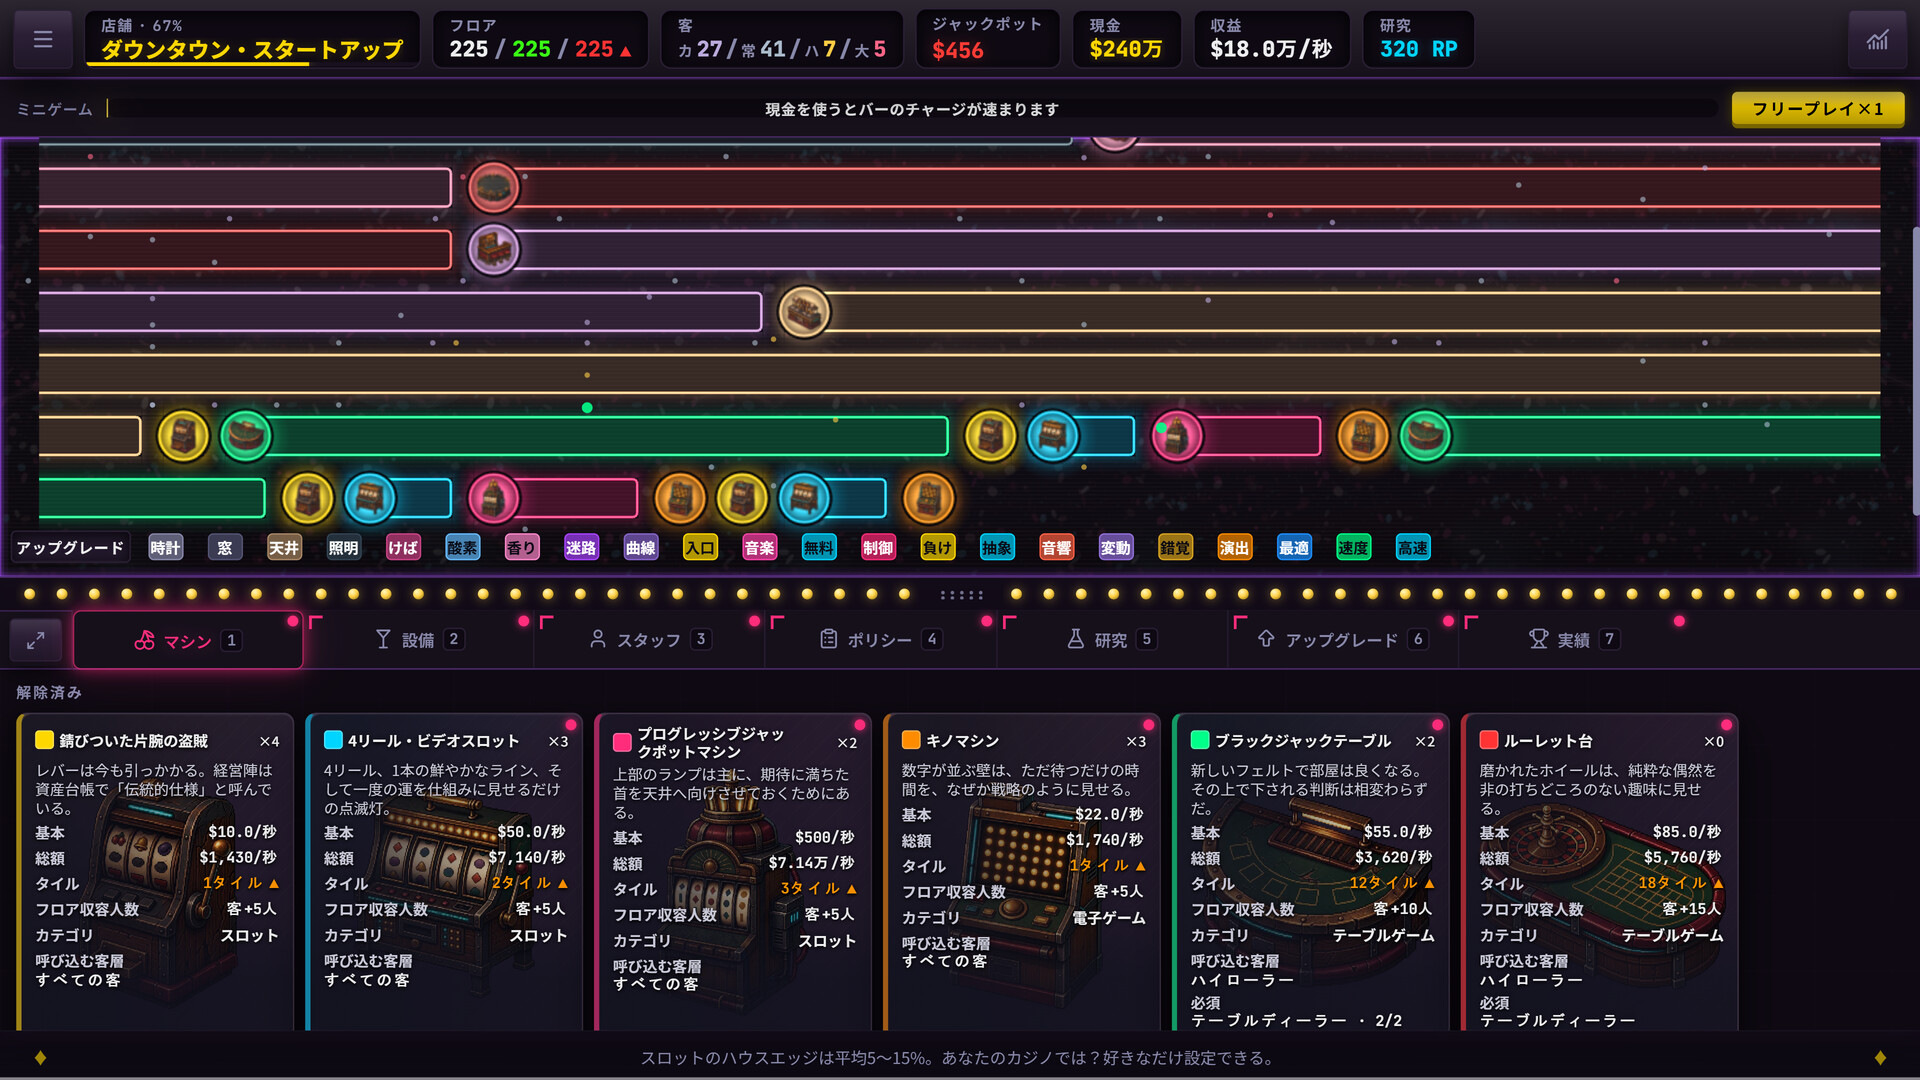Select the 照明 upgrade chip

(x=343, y=547)
